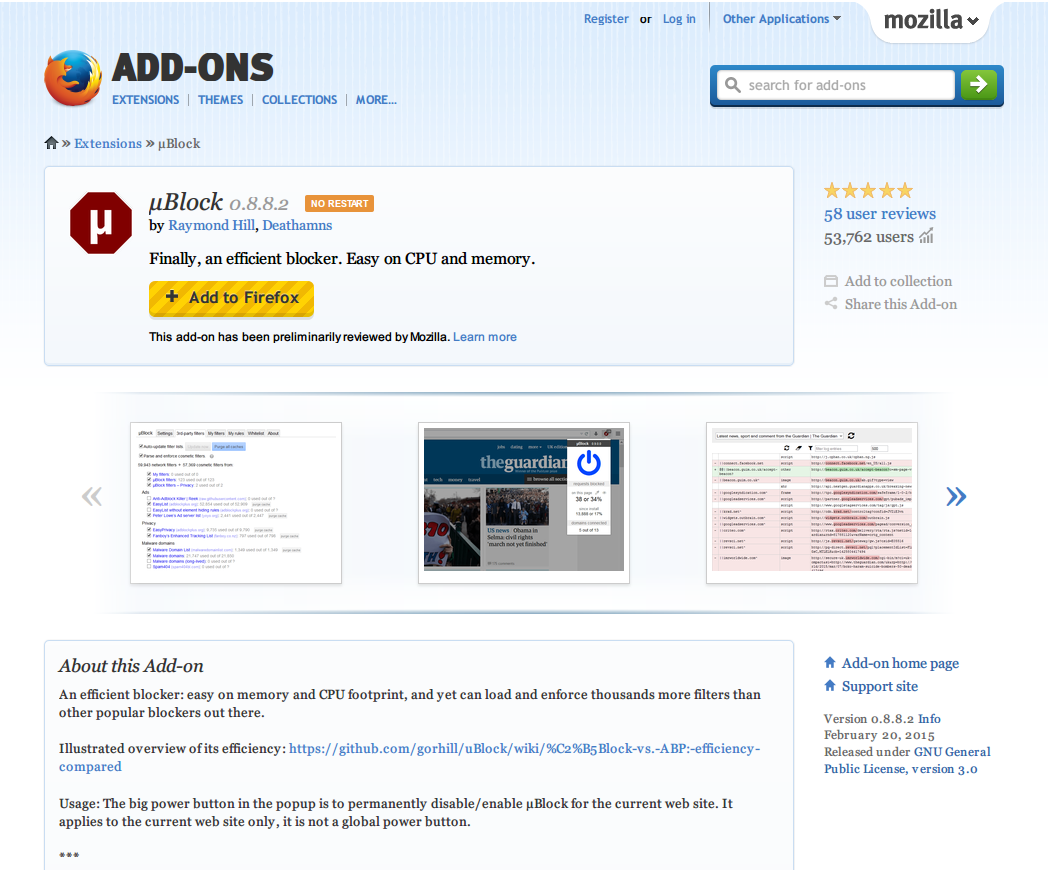Open the mozilla dropdown menu
The image size is (1048, 870).
click(930, 18)
